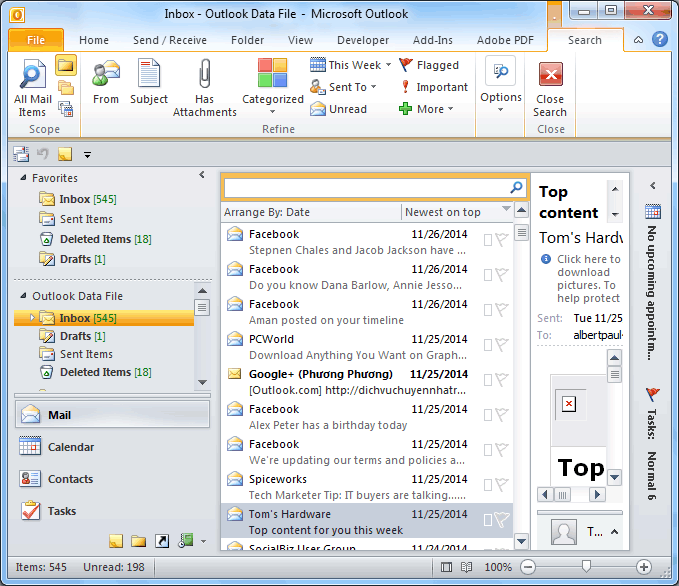This screenshot has width=679, height=586.
Task: Click the zoom slider handle
Action: 586,566
